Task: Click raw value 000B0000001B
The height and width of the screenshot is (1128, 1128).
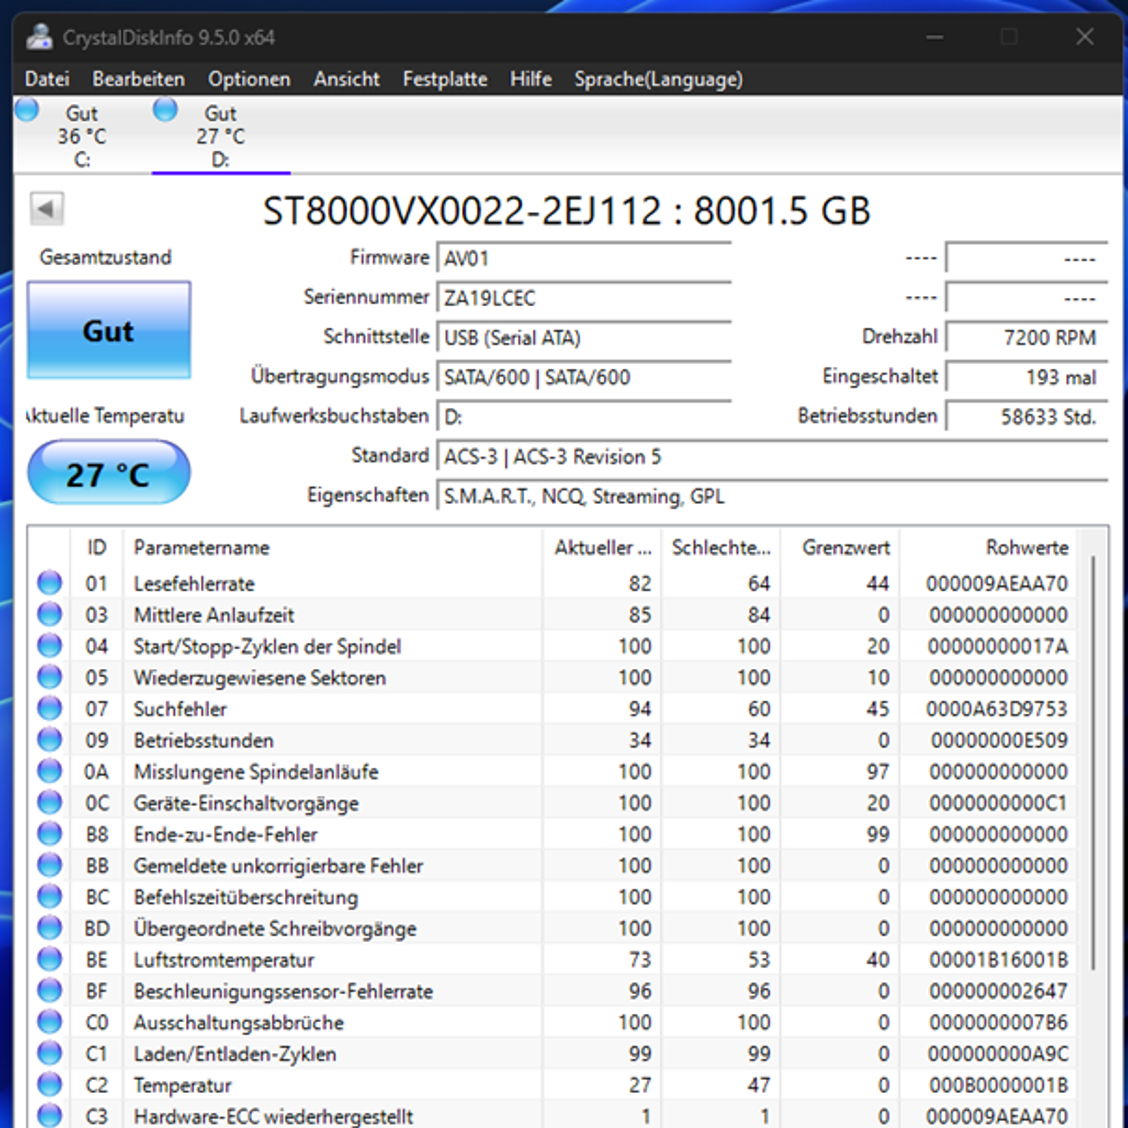Action: [x=999, y=1086]
